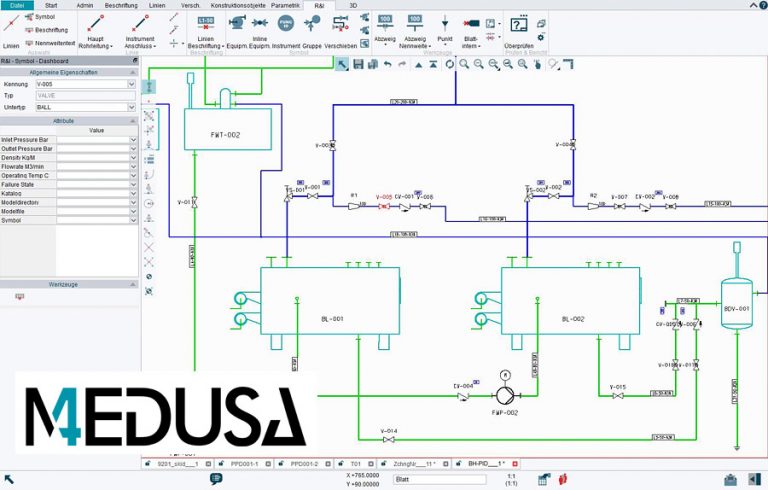This screenshot has height=490, width=768.
Task: Switch to the Start ribbon tab
Action: (x=51, y=5)
